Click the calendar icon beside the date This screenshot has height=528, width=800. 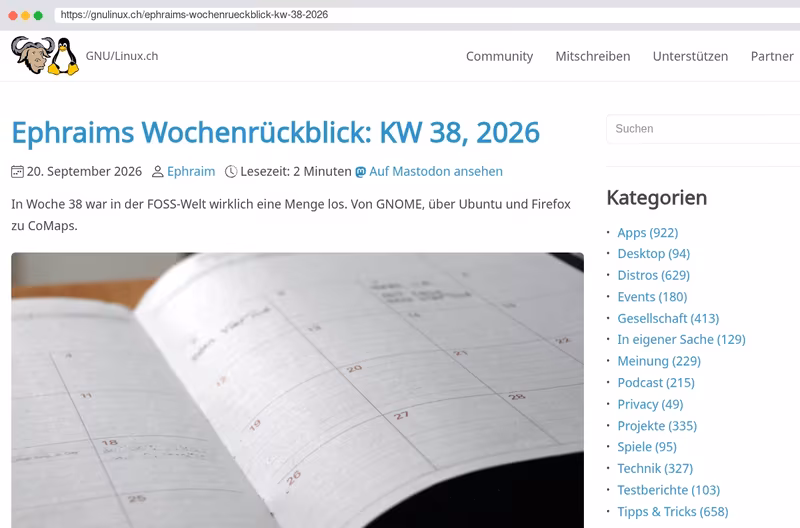coord(17,171)
